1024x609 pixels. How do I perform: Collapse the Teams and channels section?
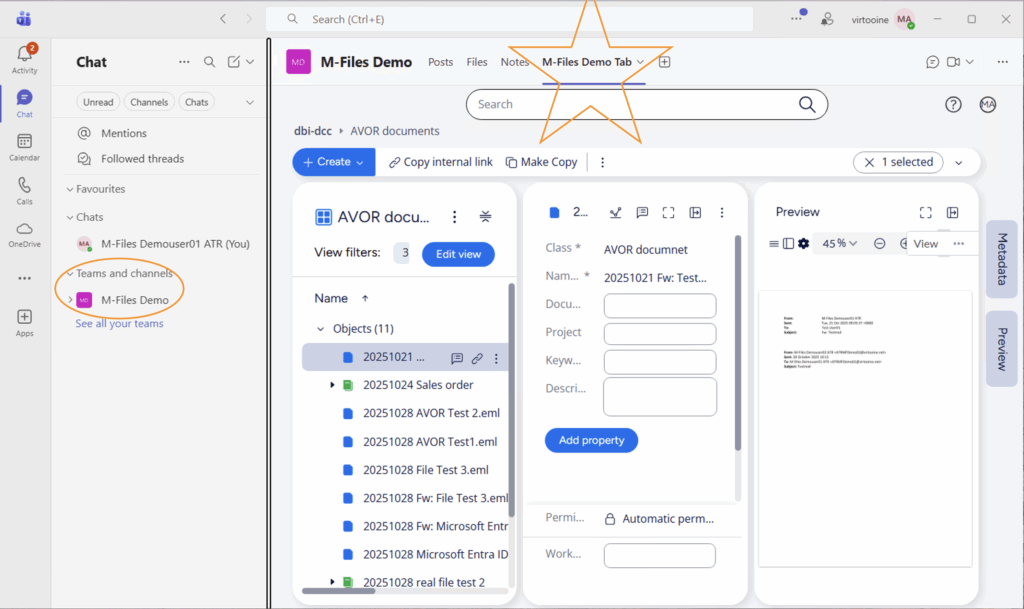(70, 273)
